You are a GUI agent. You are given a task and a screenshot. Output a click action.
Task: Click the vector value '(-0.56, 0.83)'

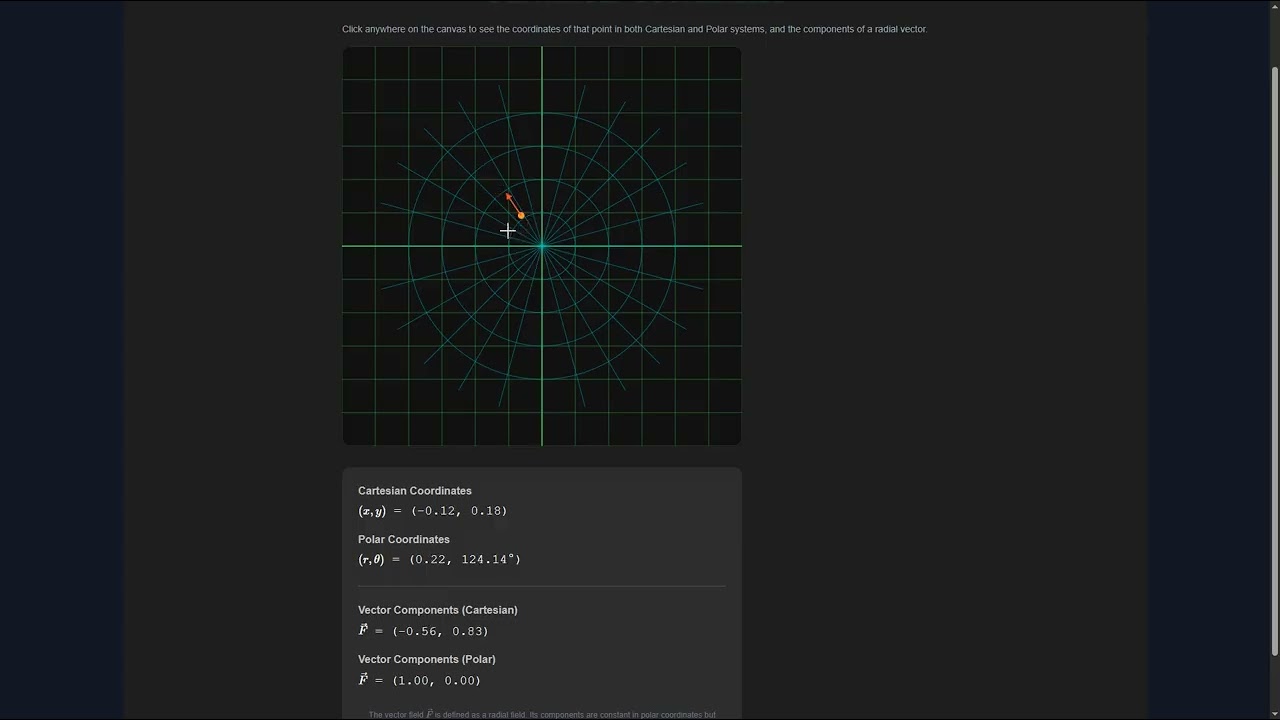(x=440, y=632)
